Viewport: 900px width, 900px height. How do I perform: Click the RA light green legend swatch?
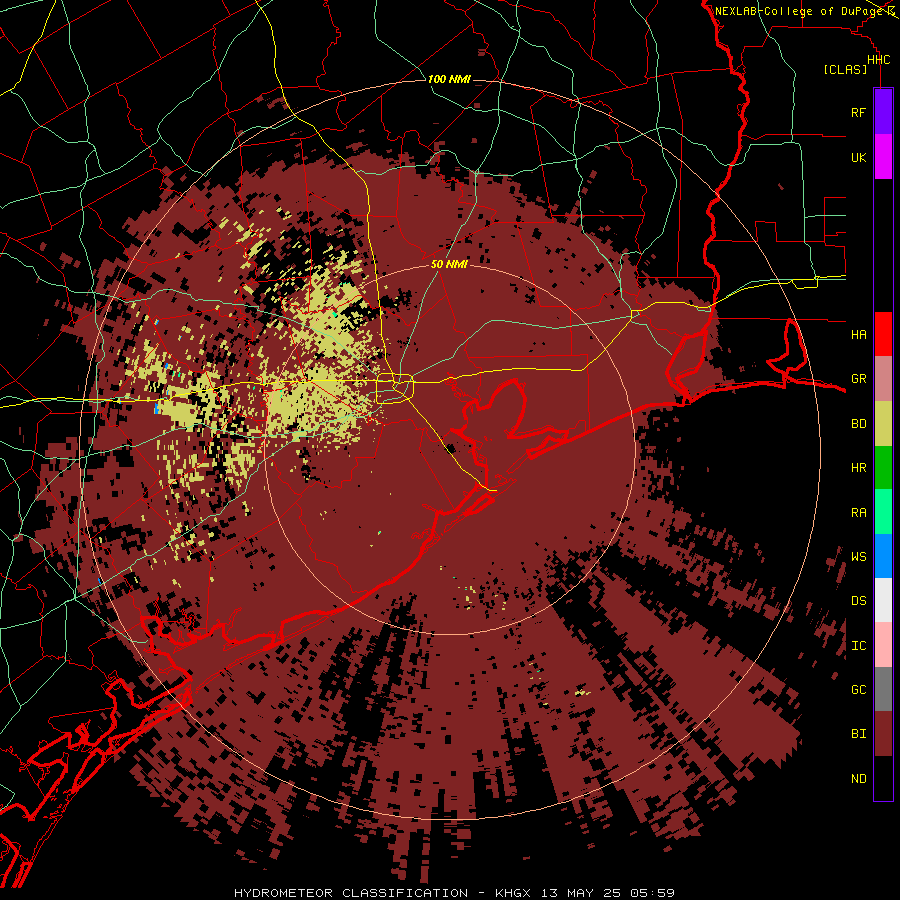coord(883,512)
